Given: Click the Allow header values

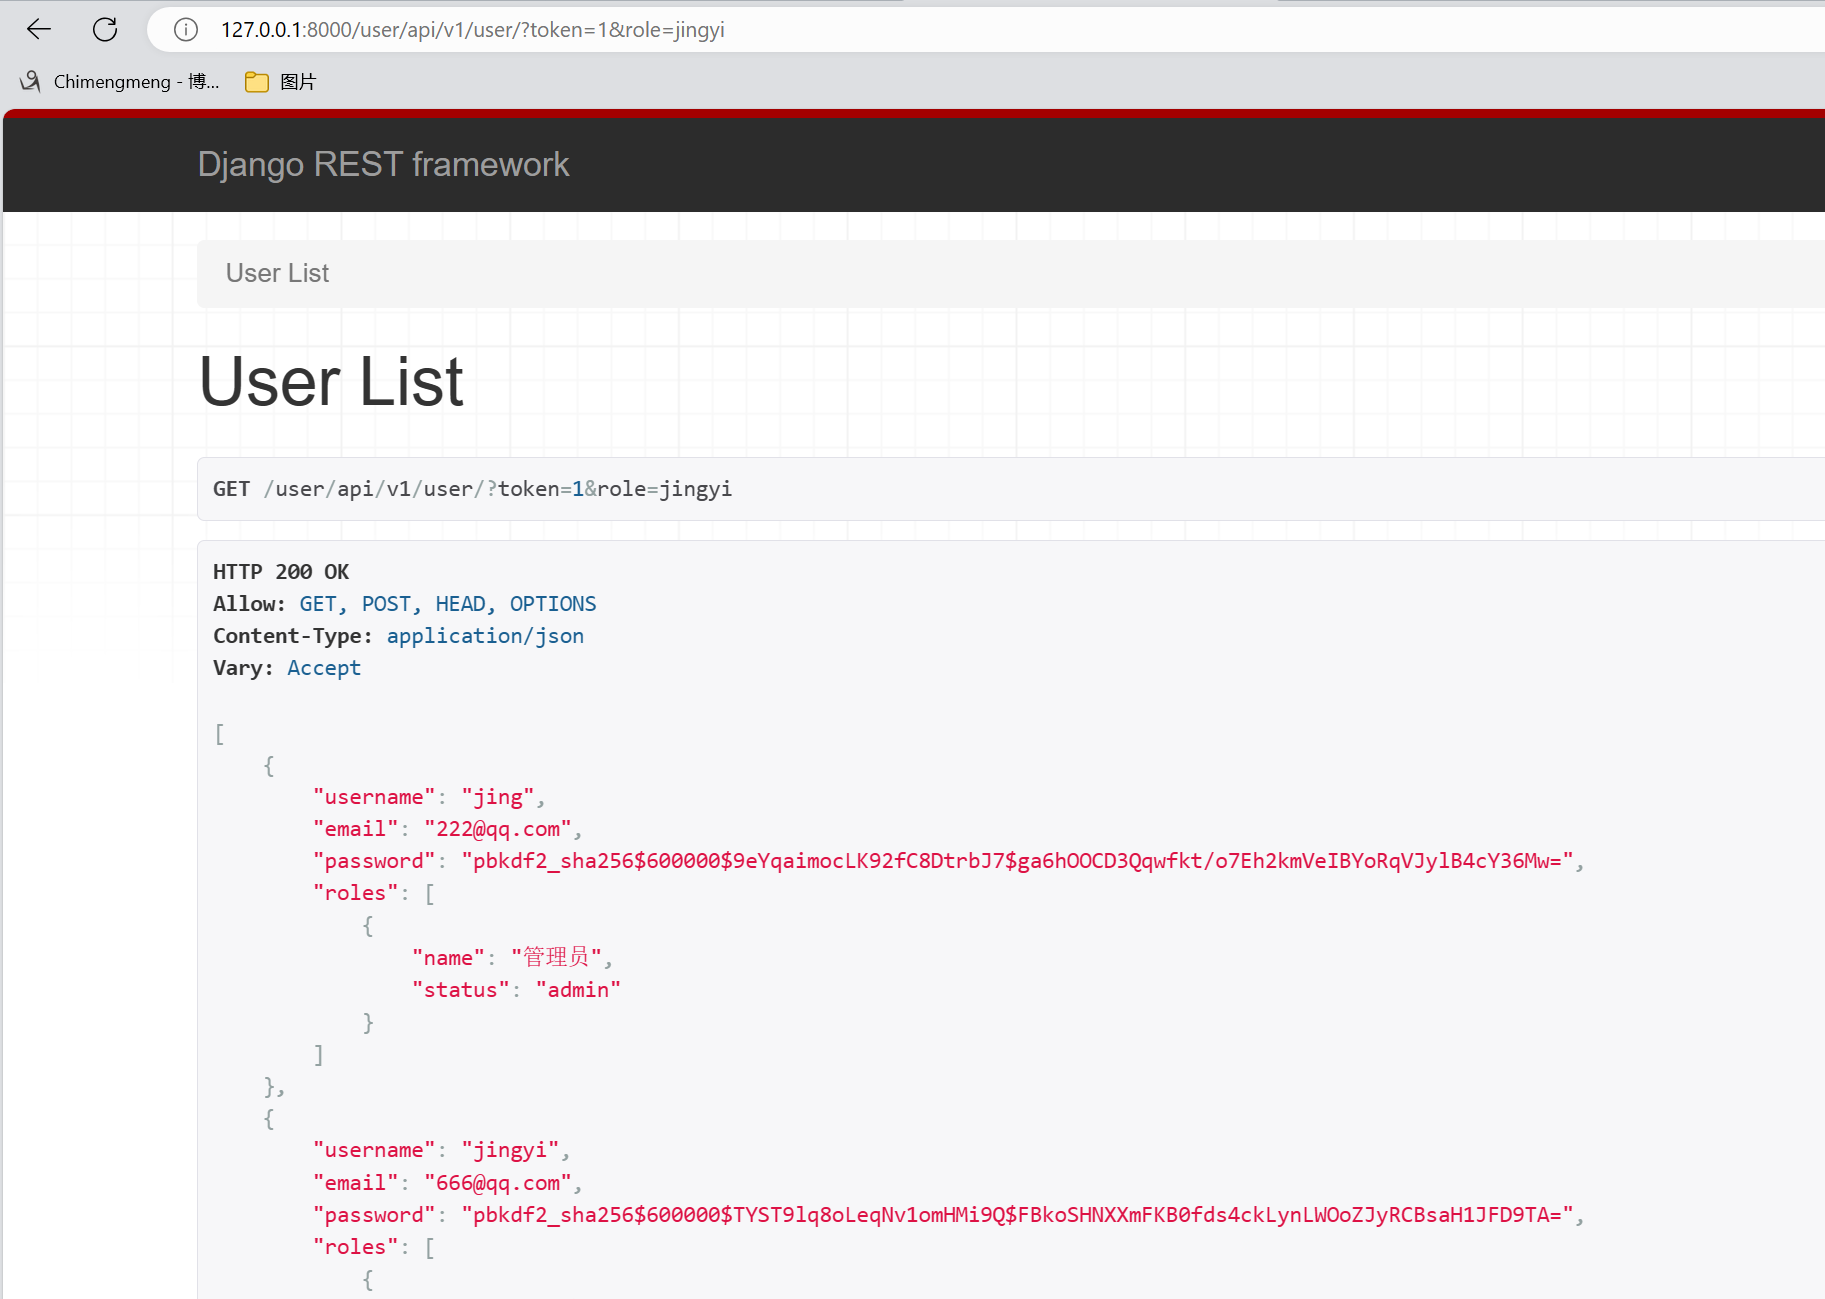Looking at the screenshot, I should click(448, 604).
